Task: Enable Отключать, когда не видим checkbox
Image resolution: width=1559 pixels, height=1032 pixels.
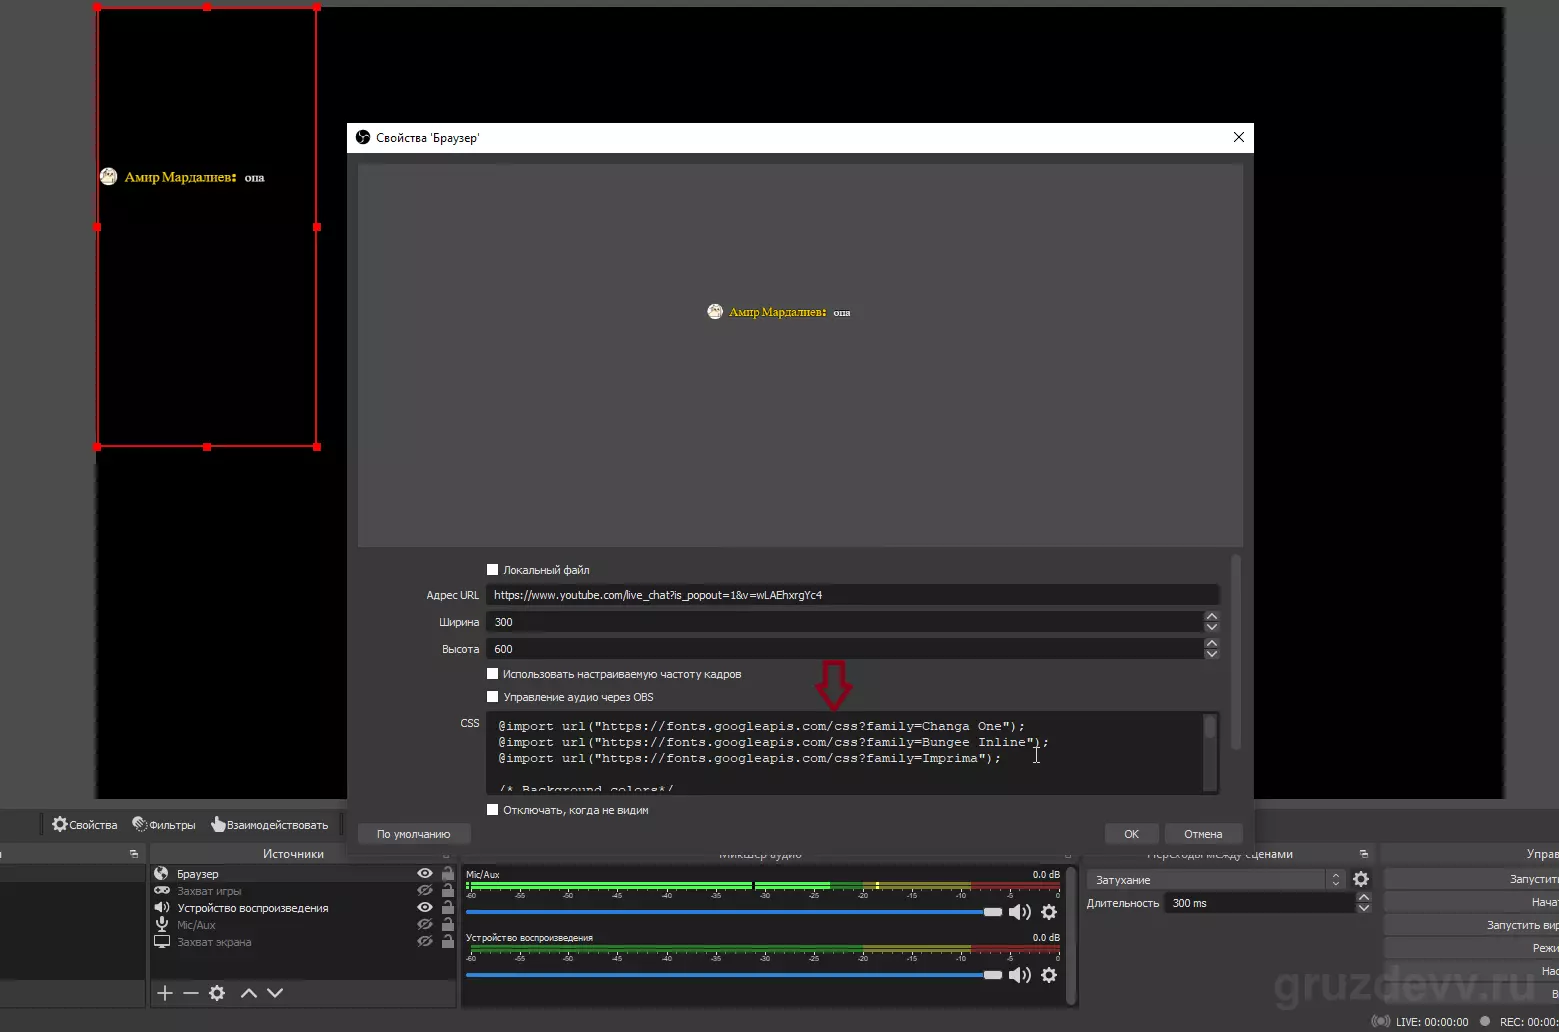Action: 492,810
